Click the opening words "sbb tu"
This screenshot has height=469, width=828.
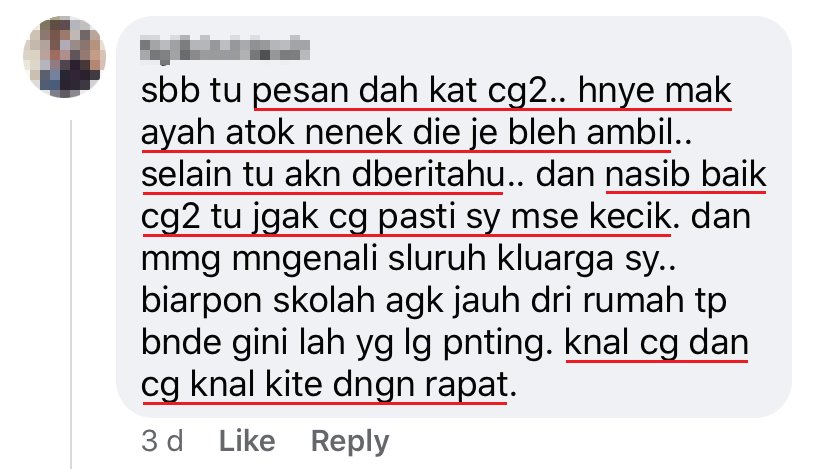coord(192,90)
